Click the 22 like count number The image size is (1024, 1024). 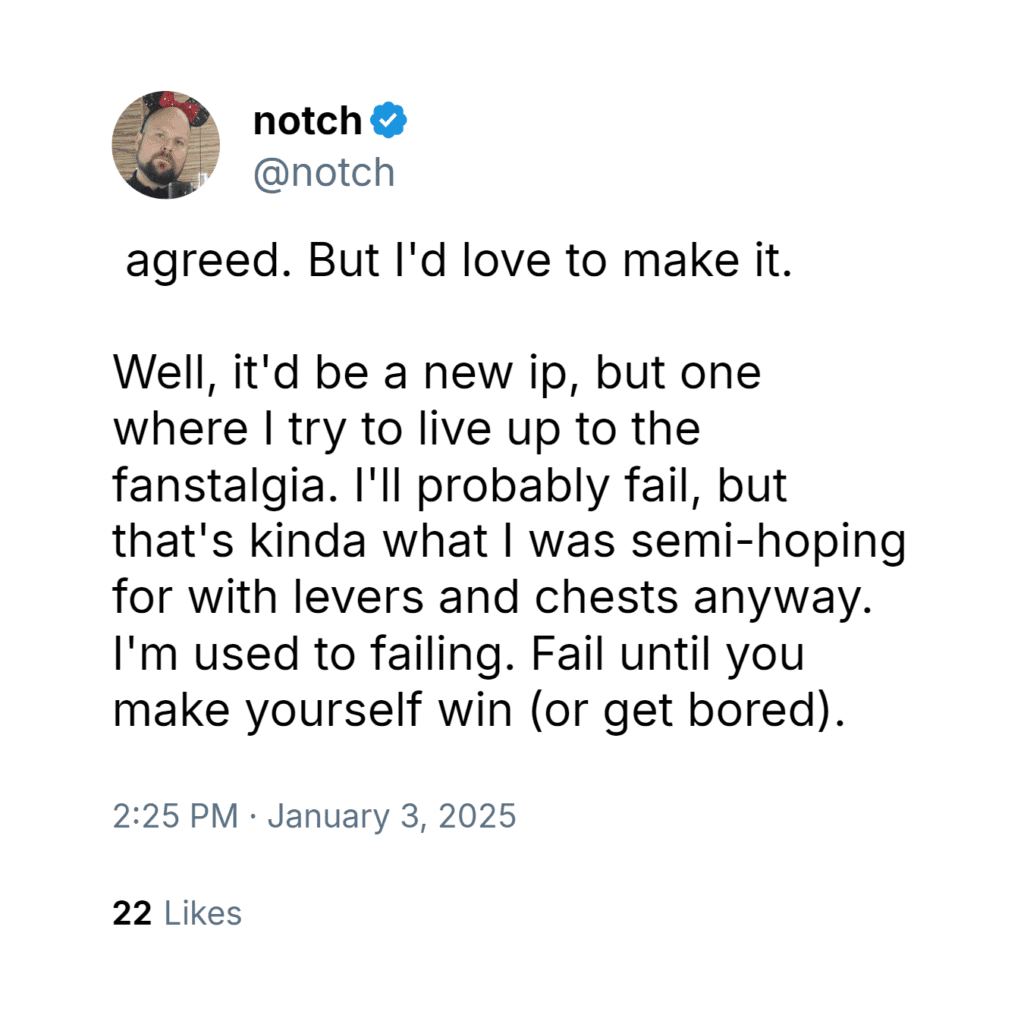[131, 913]
